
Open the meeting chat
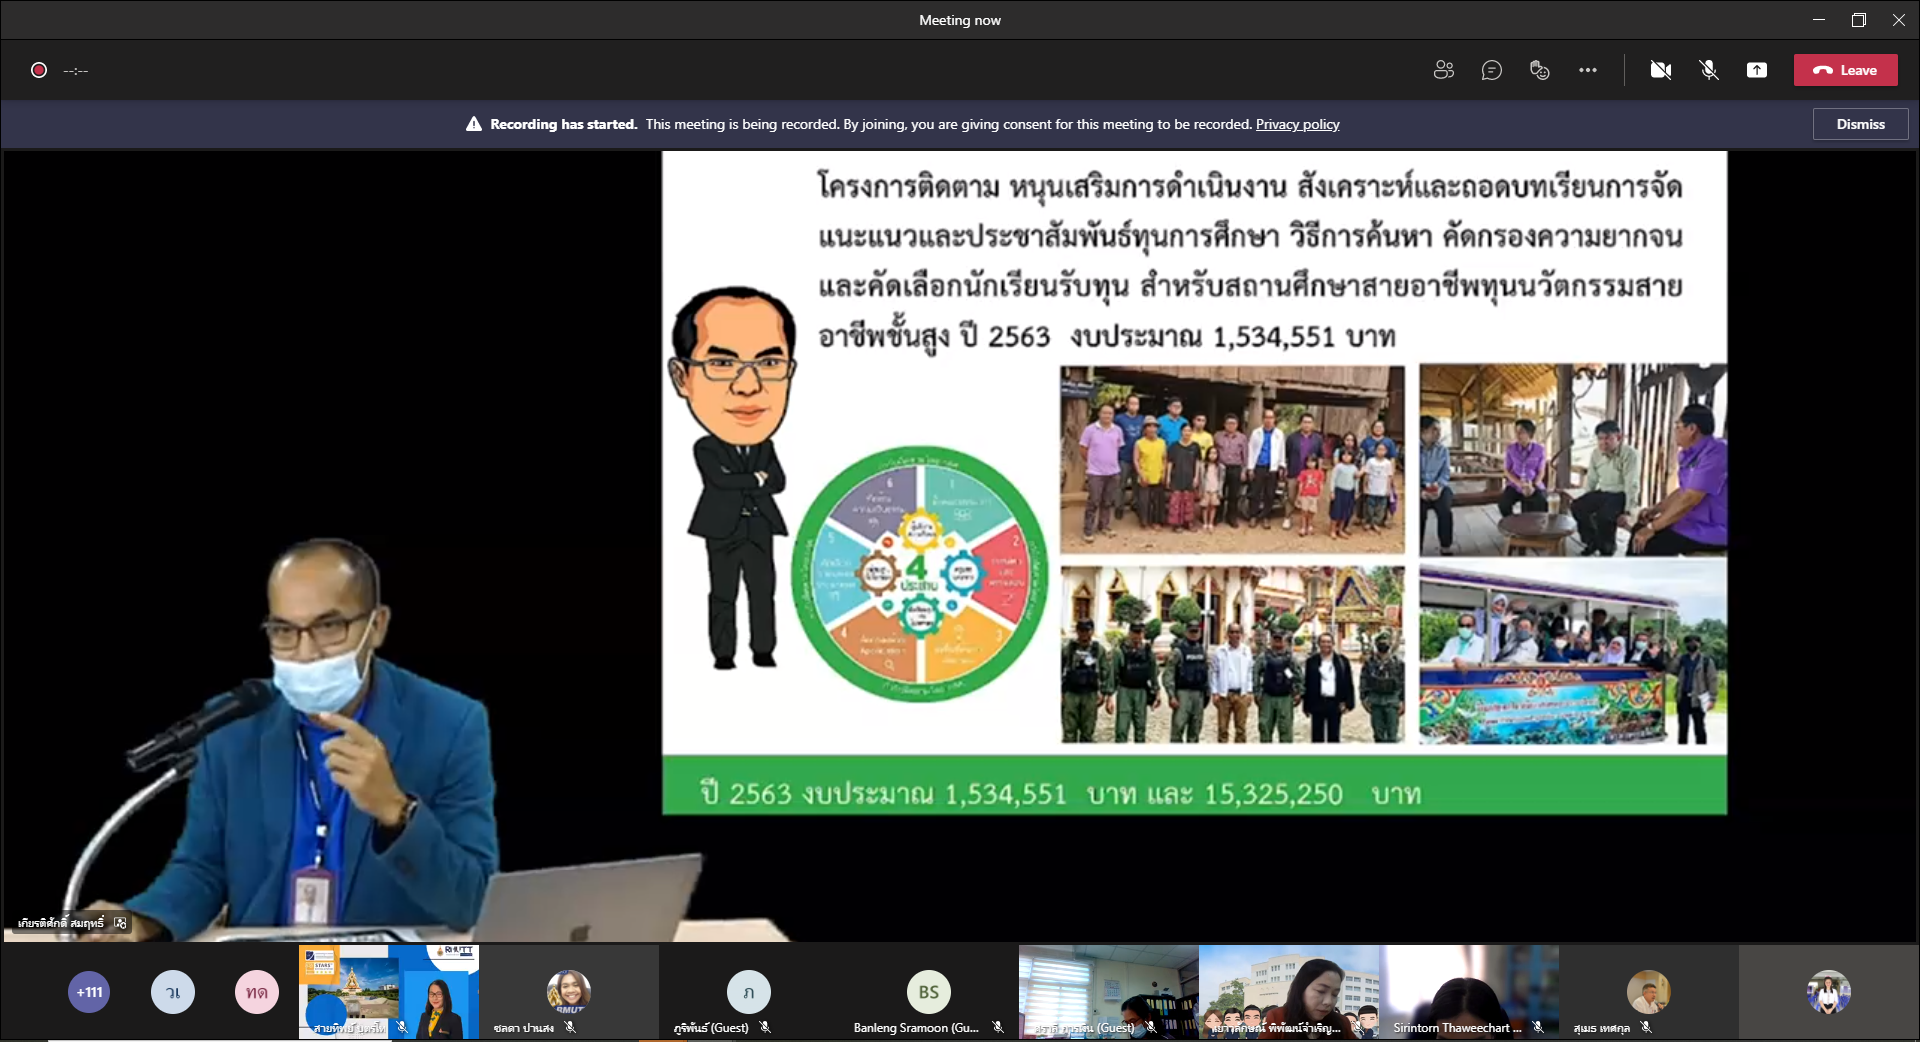1491,70
